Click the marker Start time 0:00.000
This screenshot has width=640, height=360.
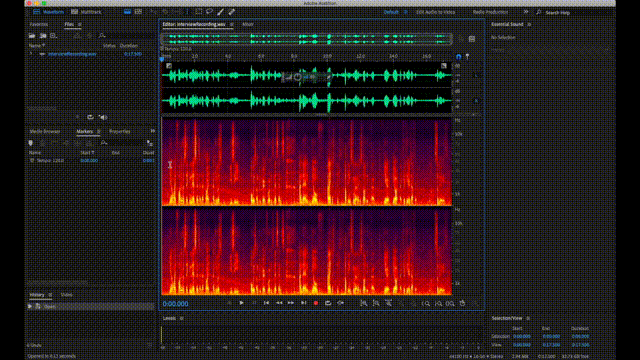click(89, 160)
